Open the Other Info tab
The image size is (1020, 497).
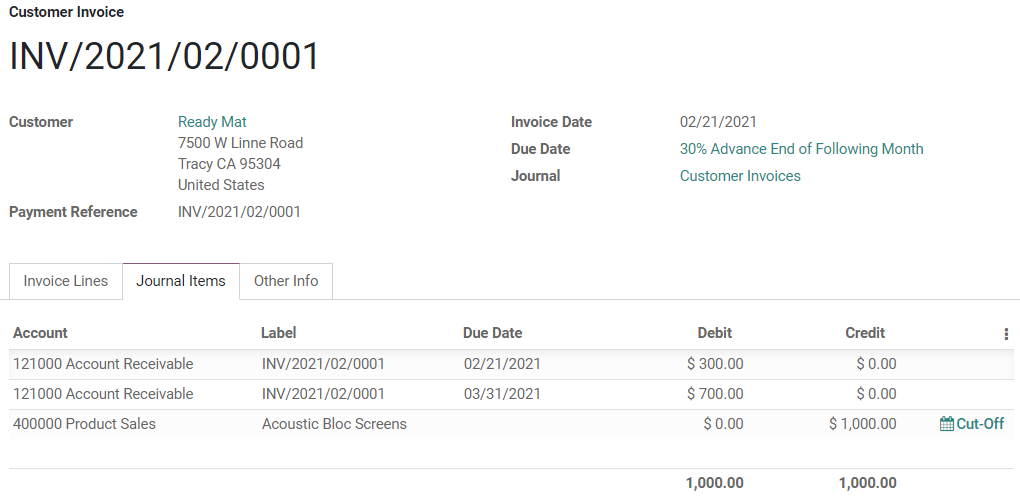[286, 281]
